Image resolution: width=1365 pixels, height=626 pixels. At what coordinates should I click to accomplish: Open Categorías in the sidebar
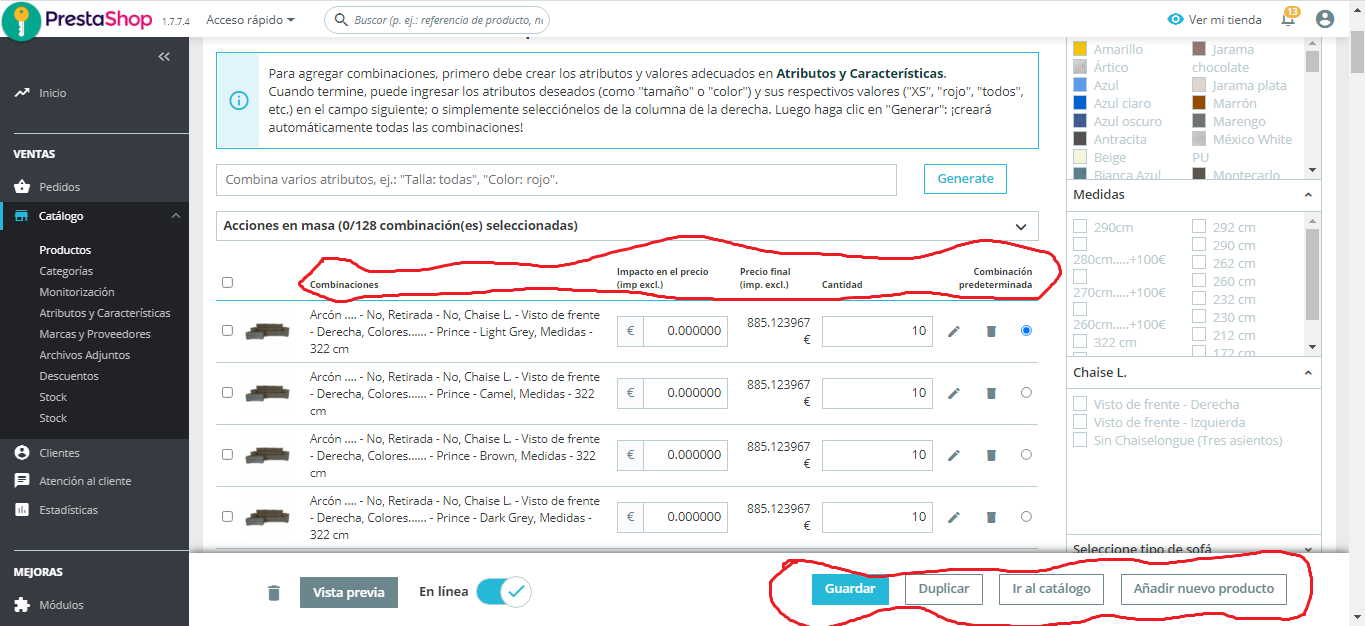pyautogui.click(x=66, y=271)
